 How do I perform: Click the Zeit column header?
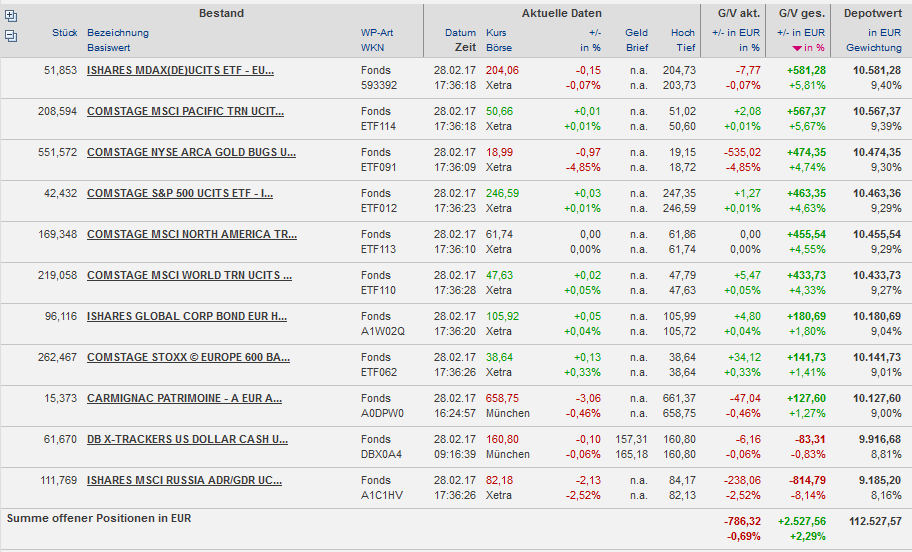[x=465, y=48]
